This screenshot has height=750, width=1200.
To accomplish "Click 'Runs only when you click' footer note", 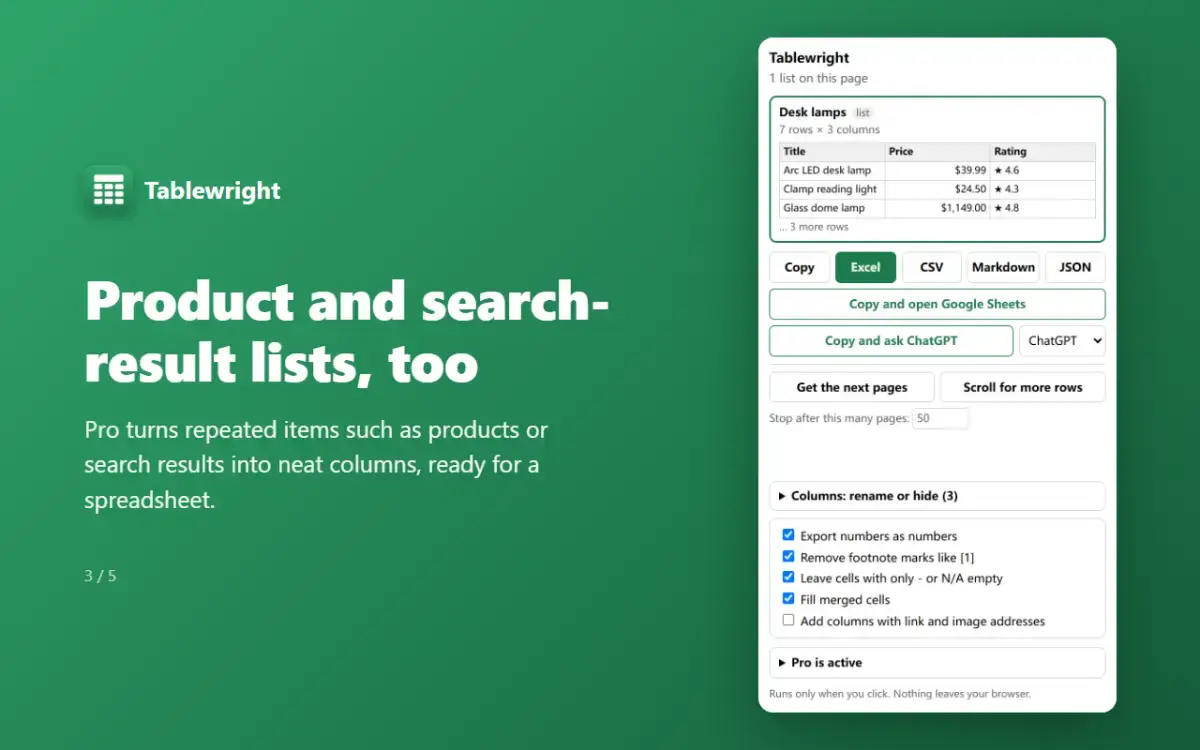I will [900, 693].
